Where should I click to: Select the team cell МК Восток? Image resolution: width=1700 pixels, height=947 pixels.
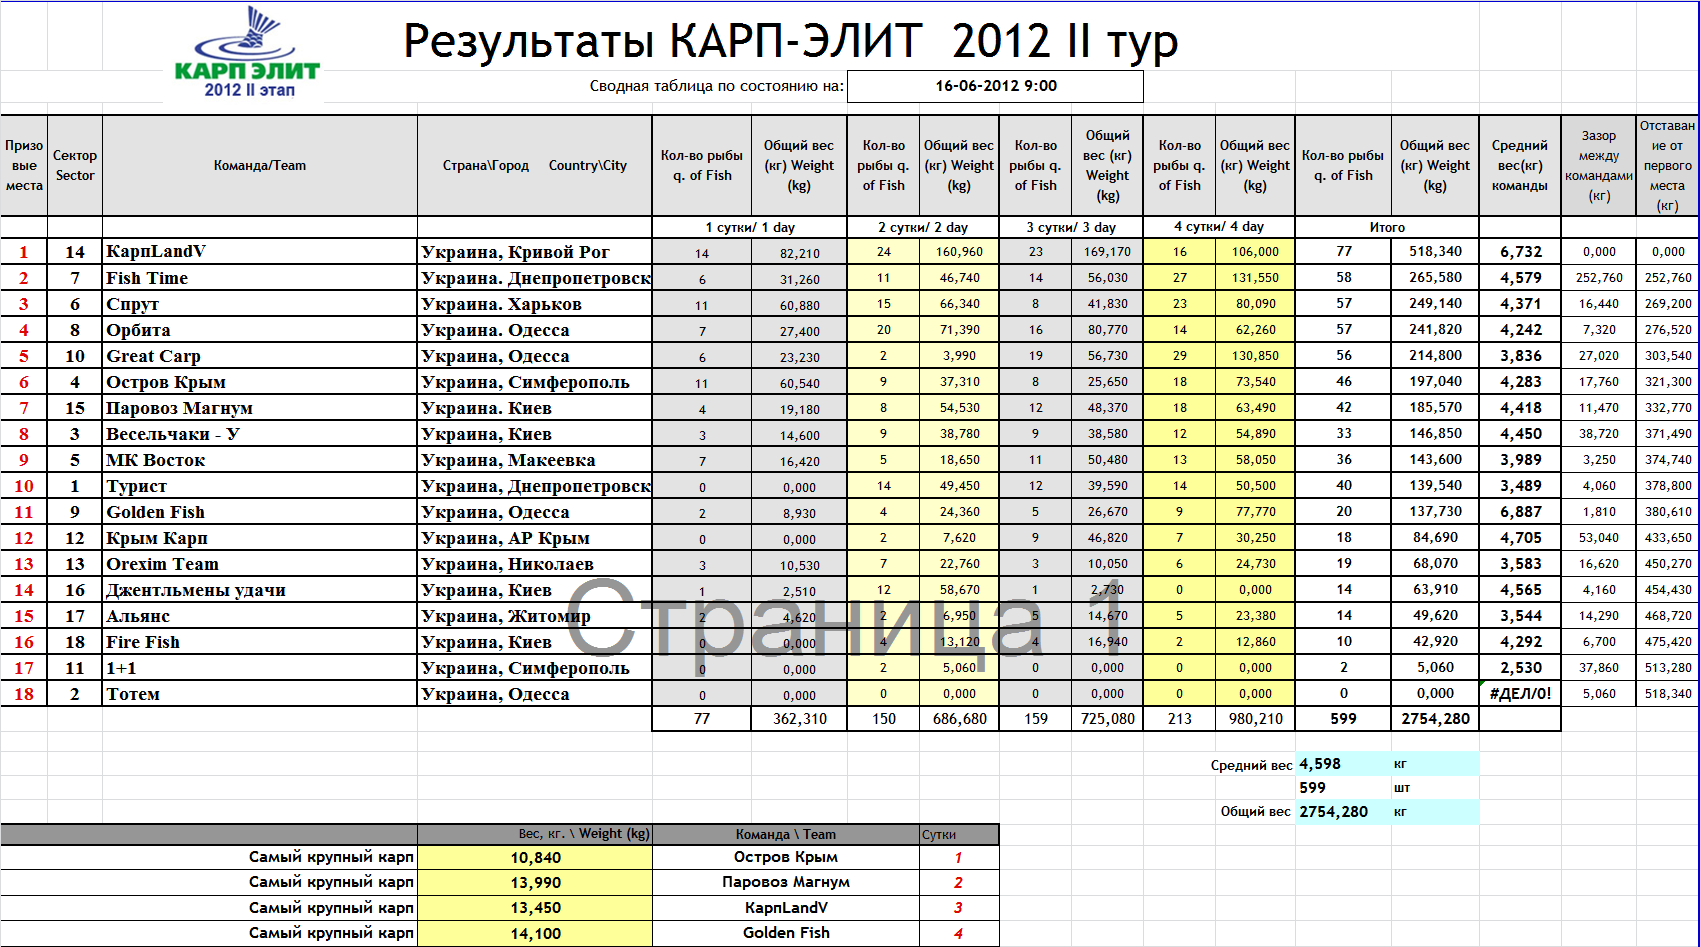coord(260,460)
